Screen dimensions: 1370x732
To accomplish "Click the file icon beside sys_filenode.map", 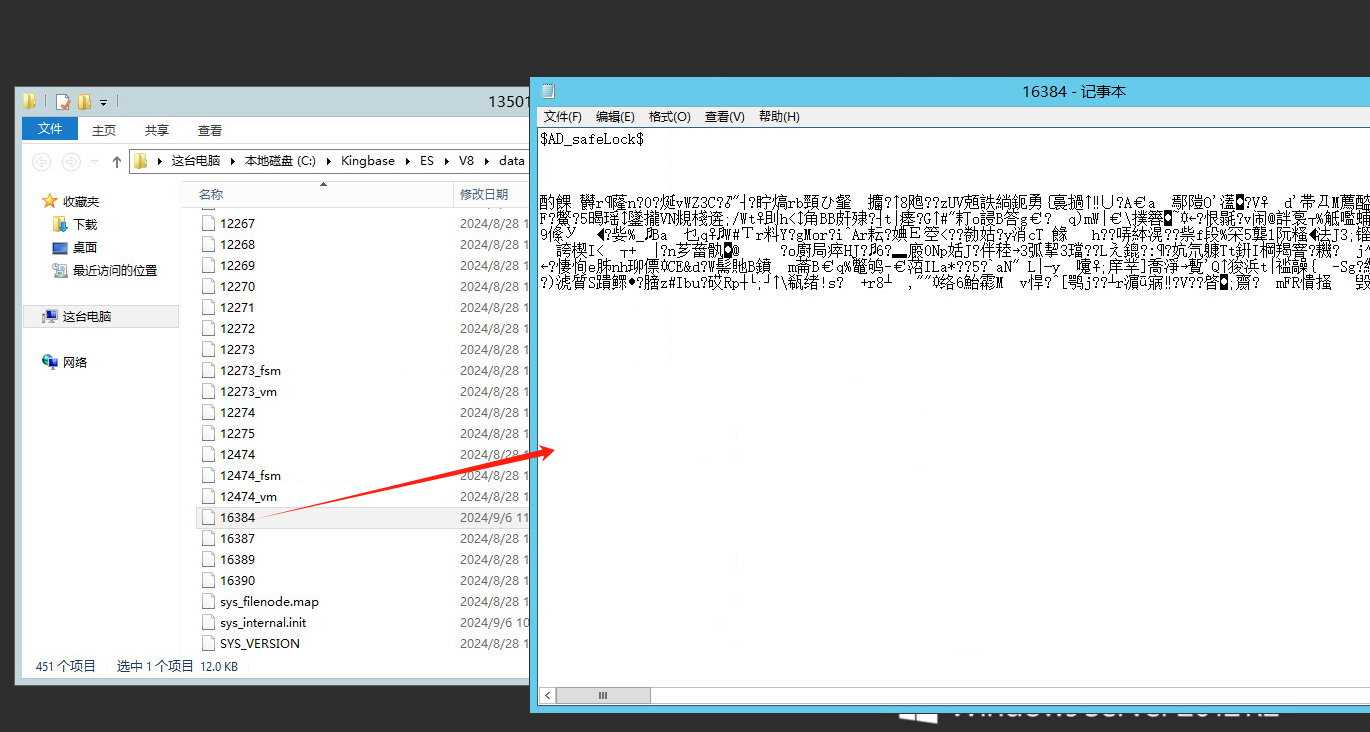I will 208,601.
